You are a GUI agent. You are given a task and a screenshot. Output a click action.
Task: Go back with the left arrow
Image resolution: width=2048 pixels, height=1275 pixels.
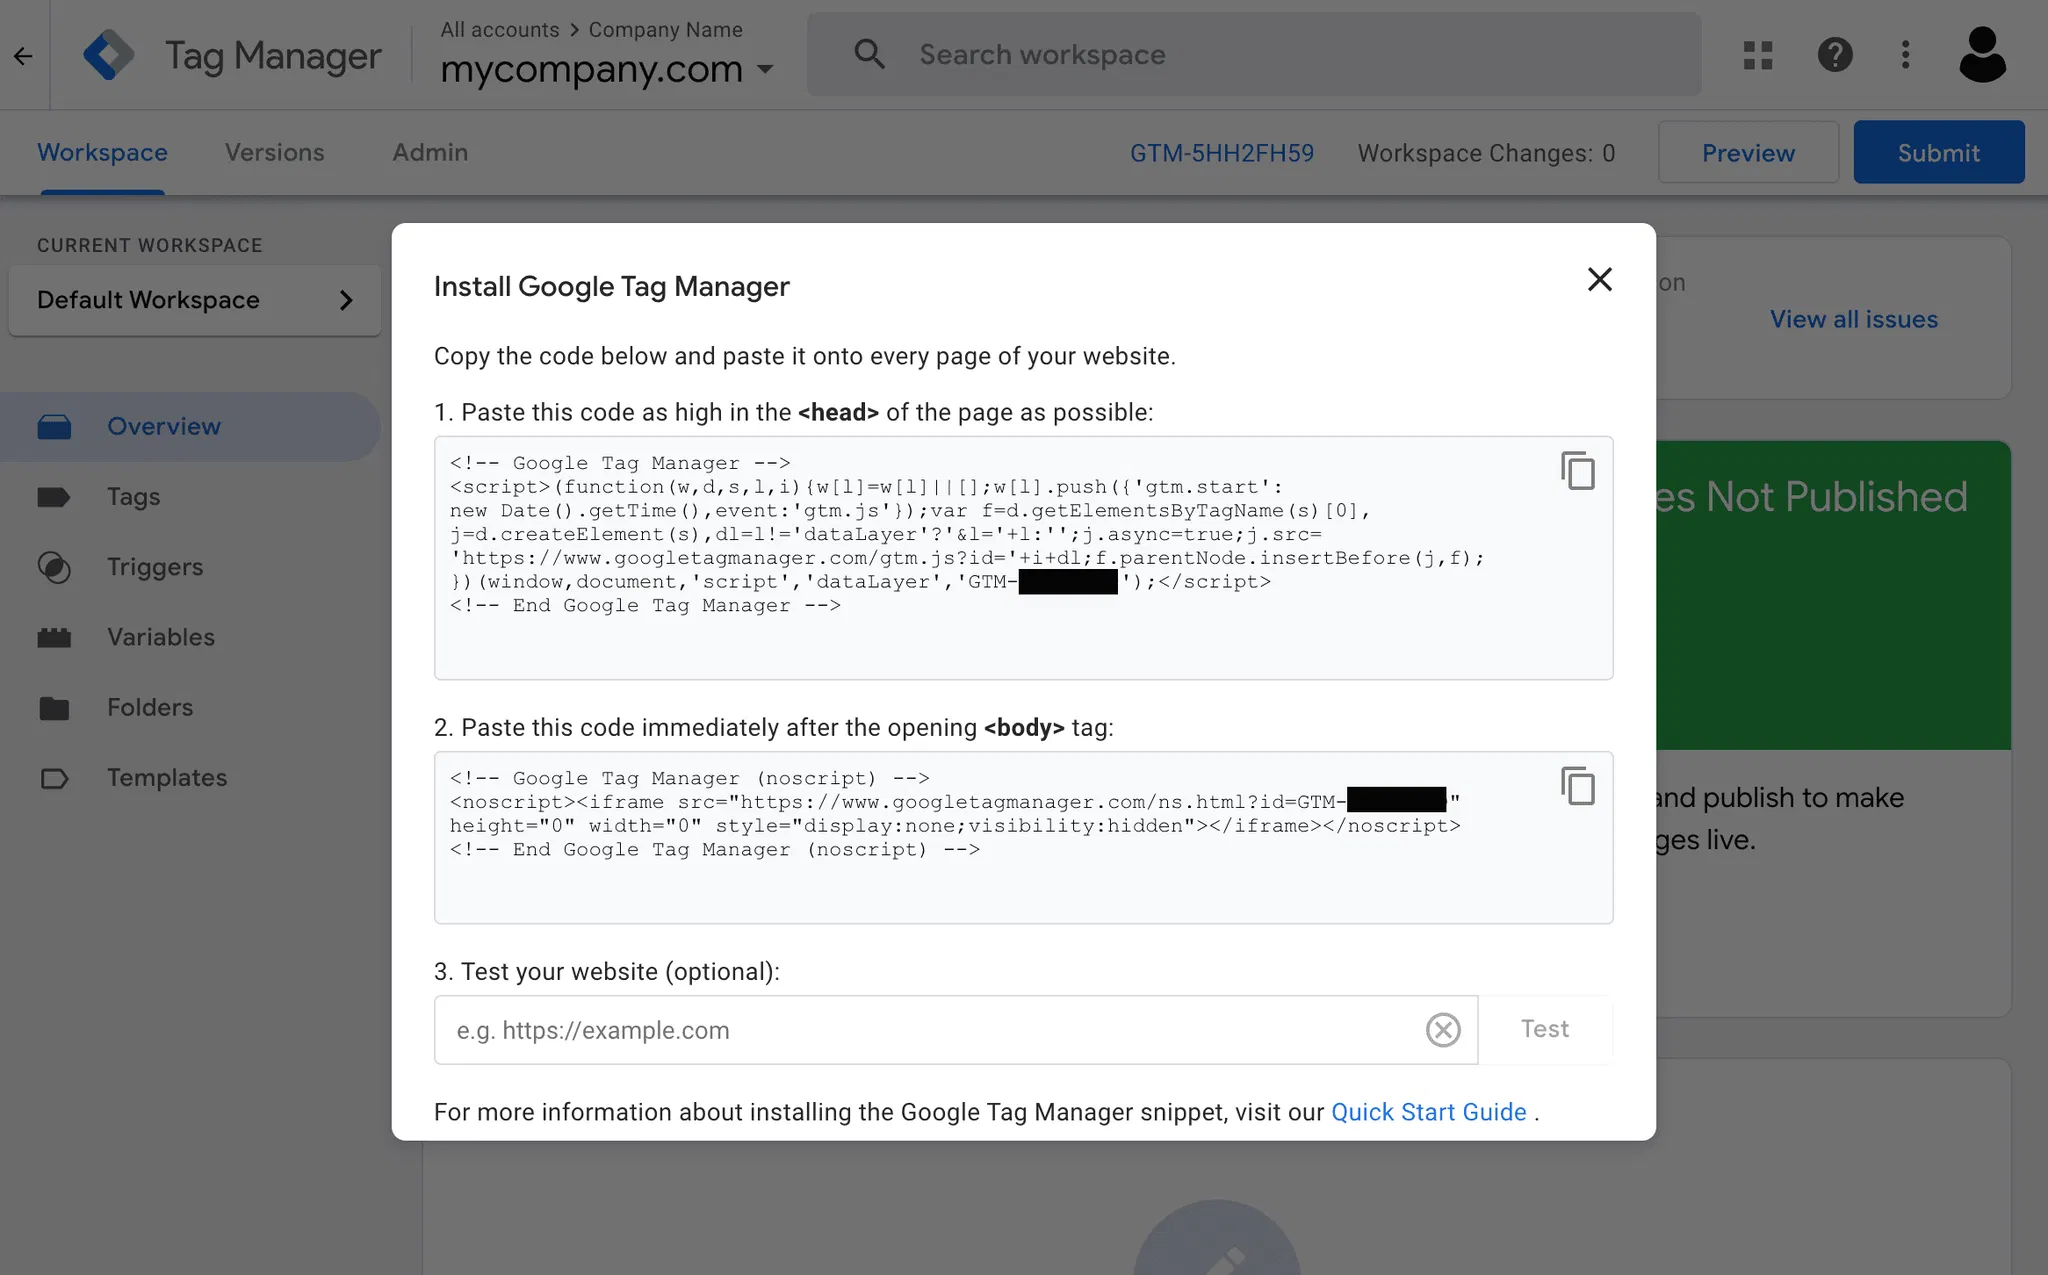tap(23, 56)
